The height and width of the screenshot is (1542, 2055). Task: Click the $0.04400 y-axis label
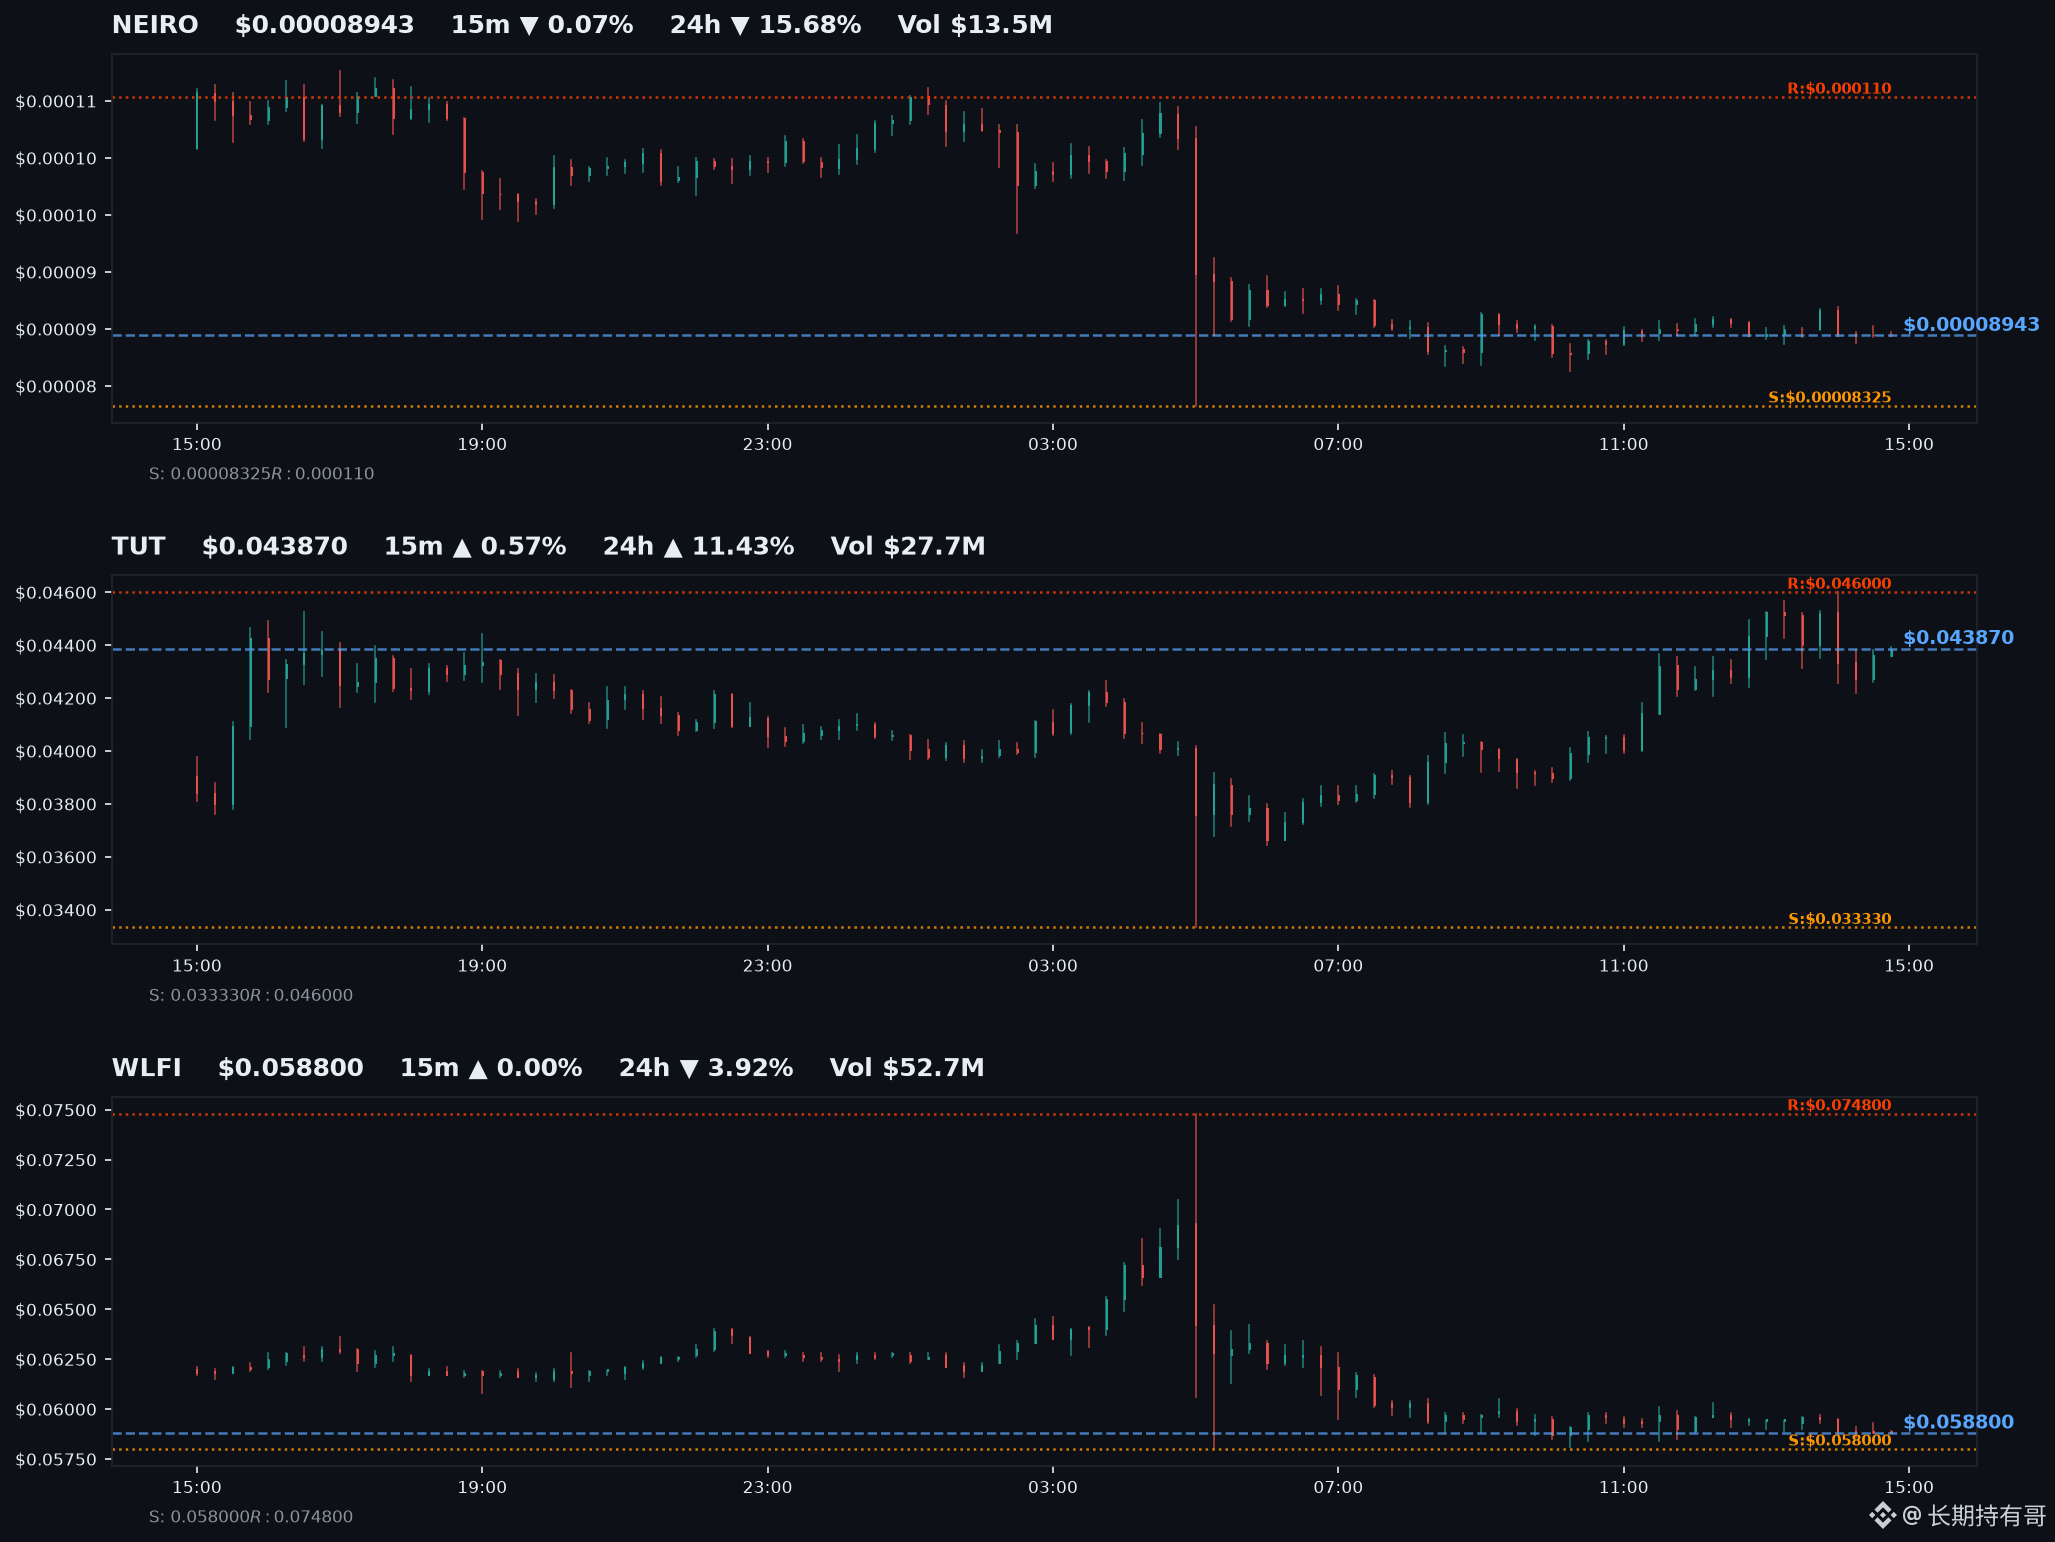point(56,646)
